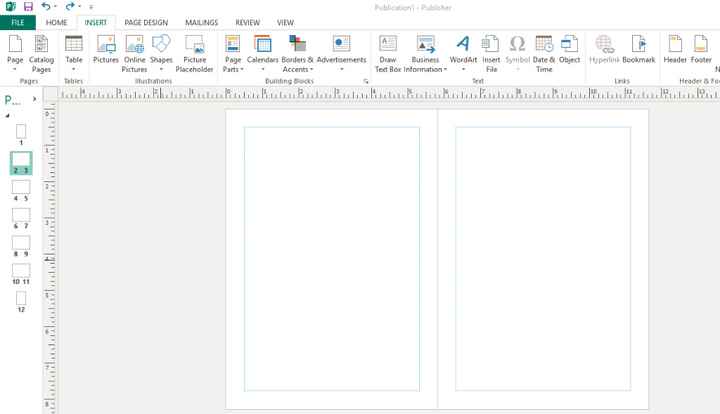Viewport: 720px width, 414px height.
Task: Open Customize Quick Access Toolbar dropdown
Action: (x=91, y=7)
